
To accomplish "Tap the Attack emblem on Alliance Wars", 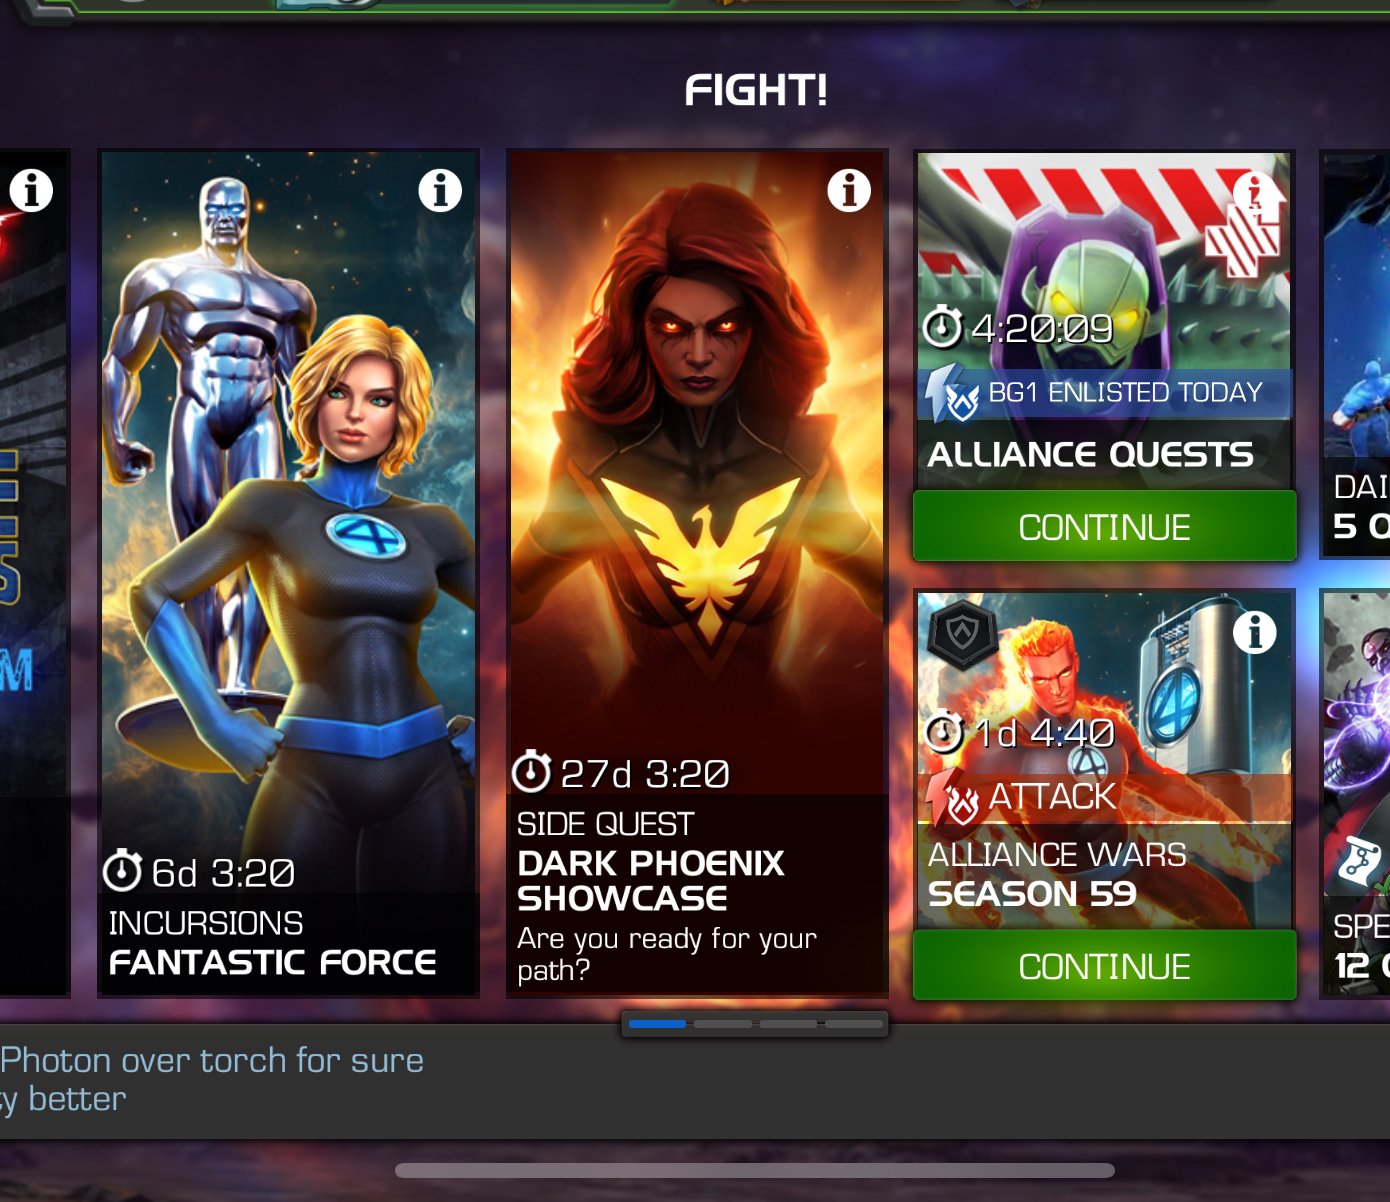I will point(952,798).
